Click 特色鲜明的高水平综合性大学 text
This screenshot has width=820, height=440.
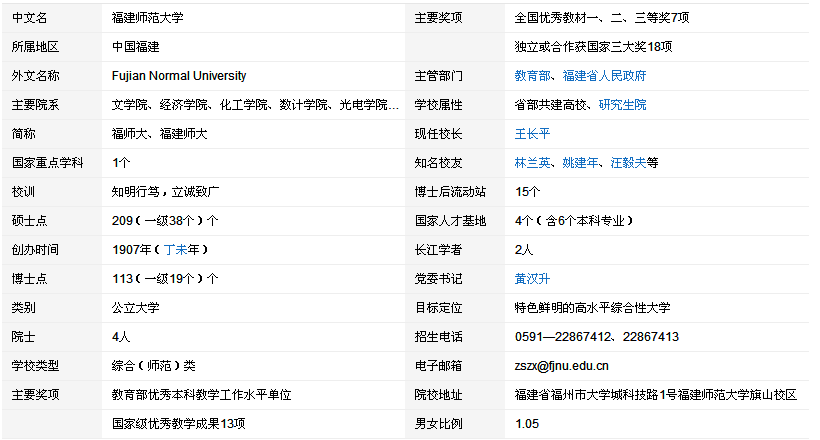point(593,308)
